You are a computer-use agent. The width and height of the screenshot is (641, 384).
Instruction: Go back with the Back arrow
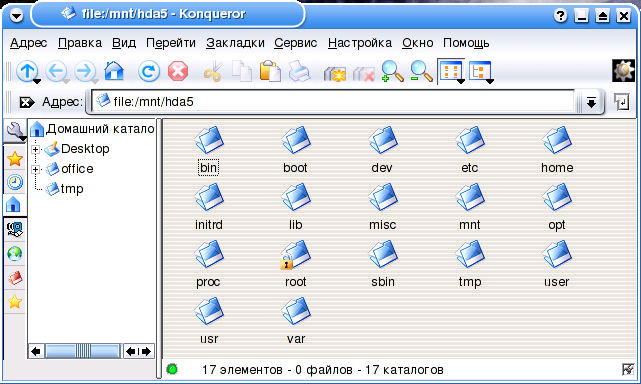(56, 71)
